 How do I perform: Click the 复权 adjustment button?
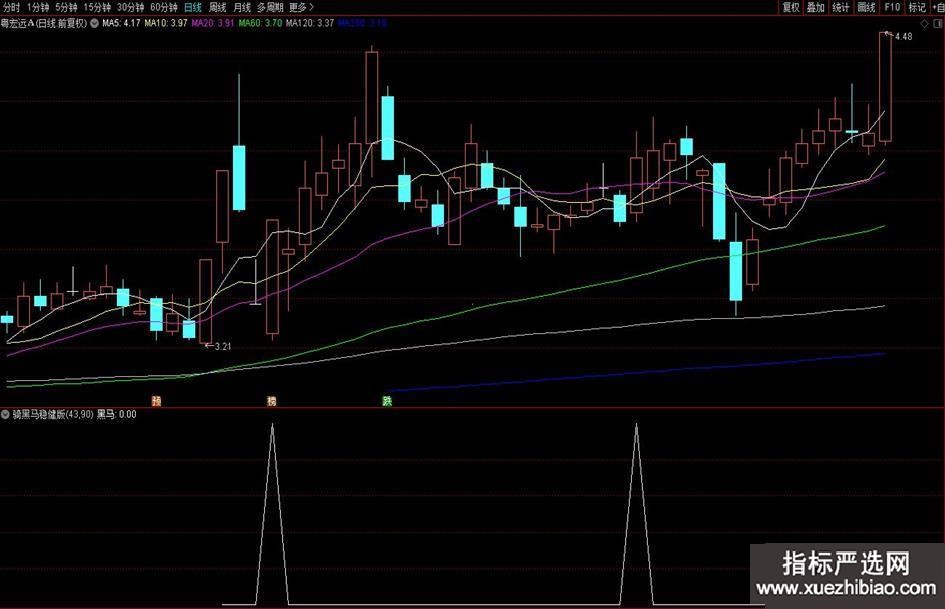(791, 7)
